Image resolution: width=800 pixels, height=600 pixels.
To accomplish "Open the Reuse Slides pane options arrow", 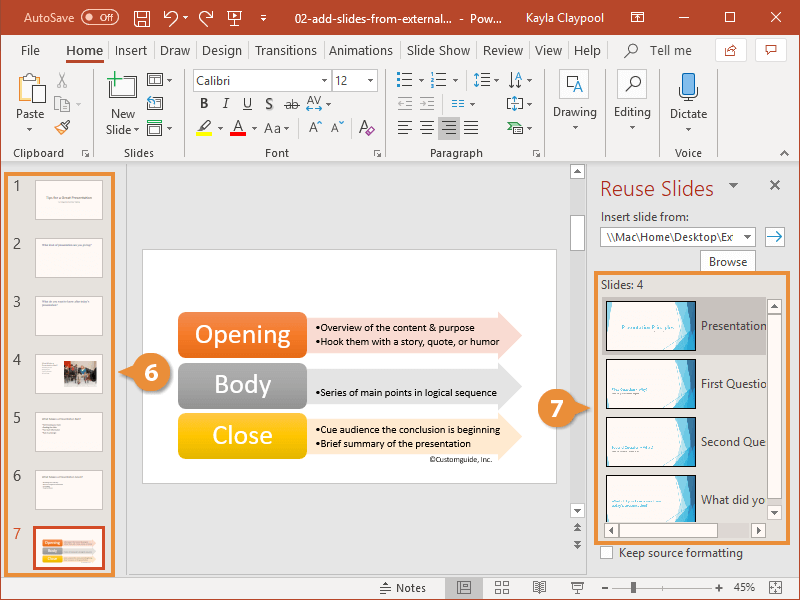I will coord(733,186).
